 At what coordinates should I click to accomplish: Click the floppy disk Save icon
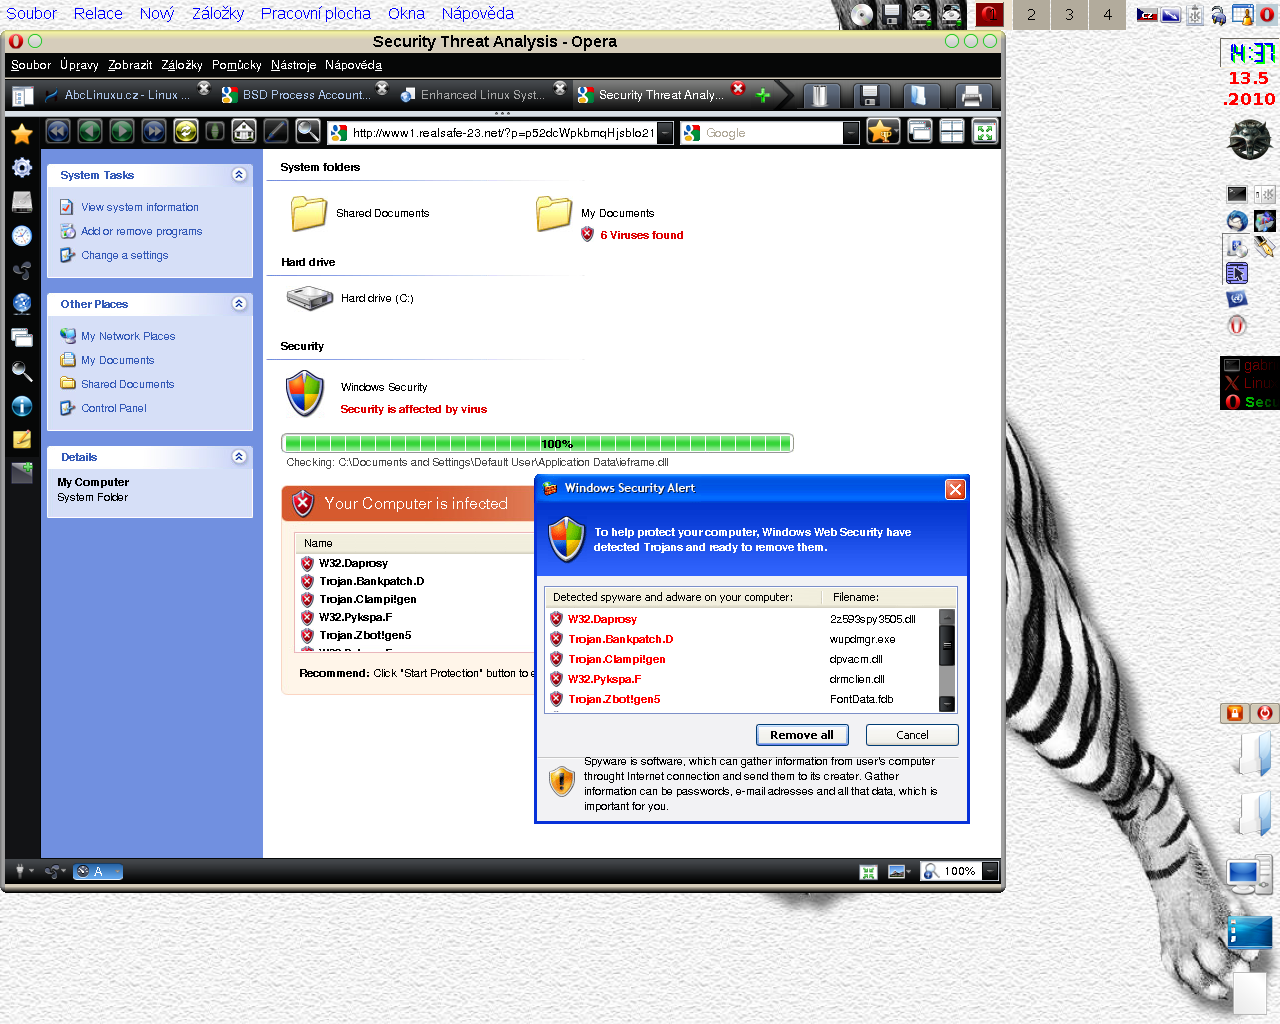pos(869,96)
